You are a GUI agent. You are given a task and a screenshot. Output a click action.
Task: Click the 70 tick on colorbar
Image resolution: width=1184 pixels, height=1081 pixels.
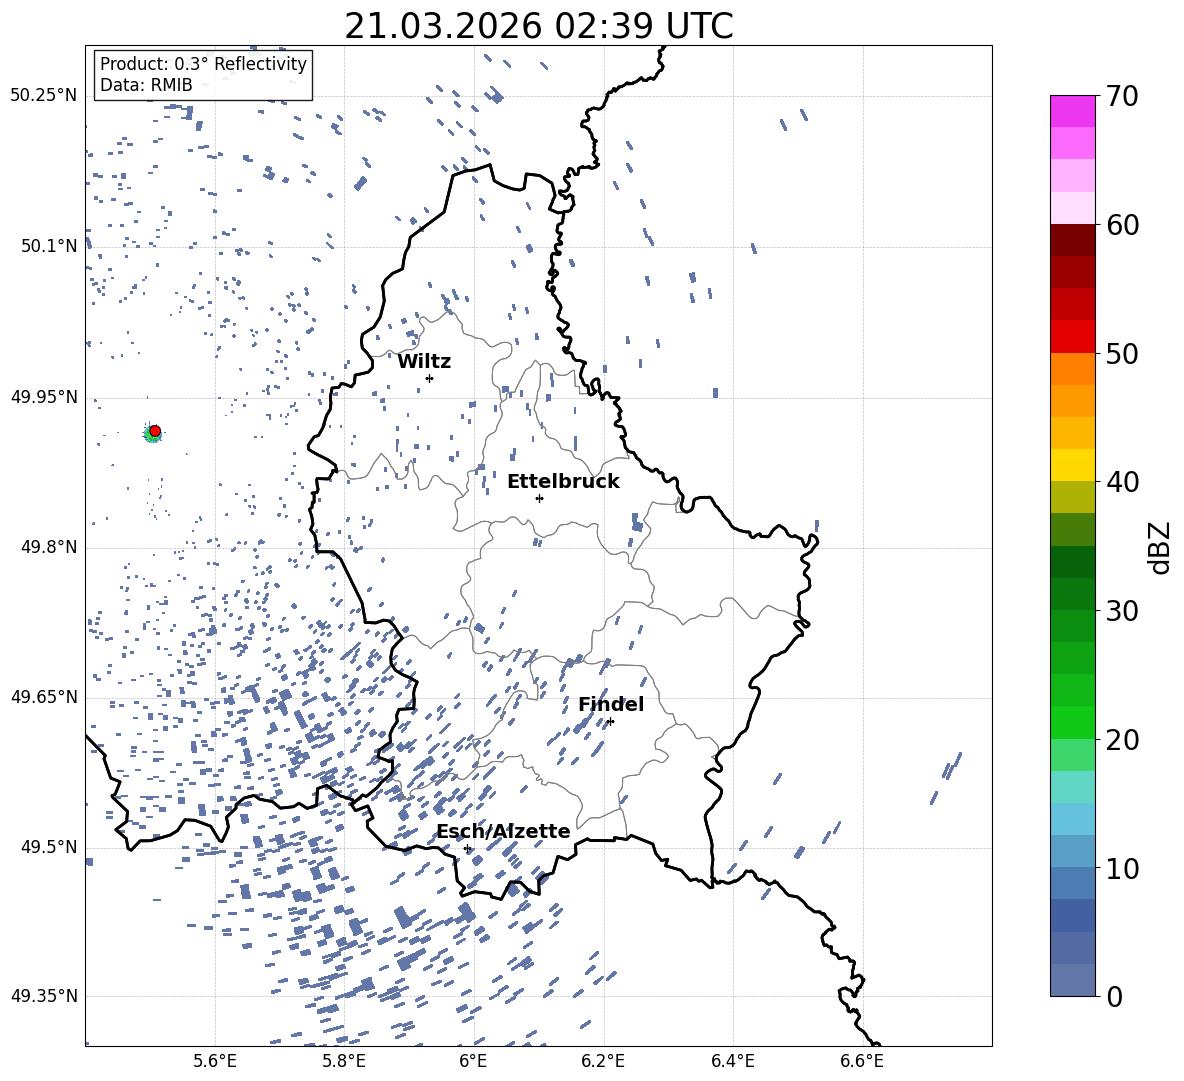(x=1122, y=97)
